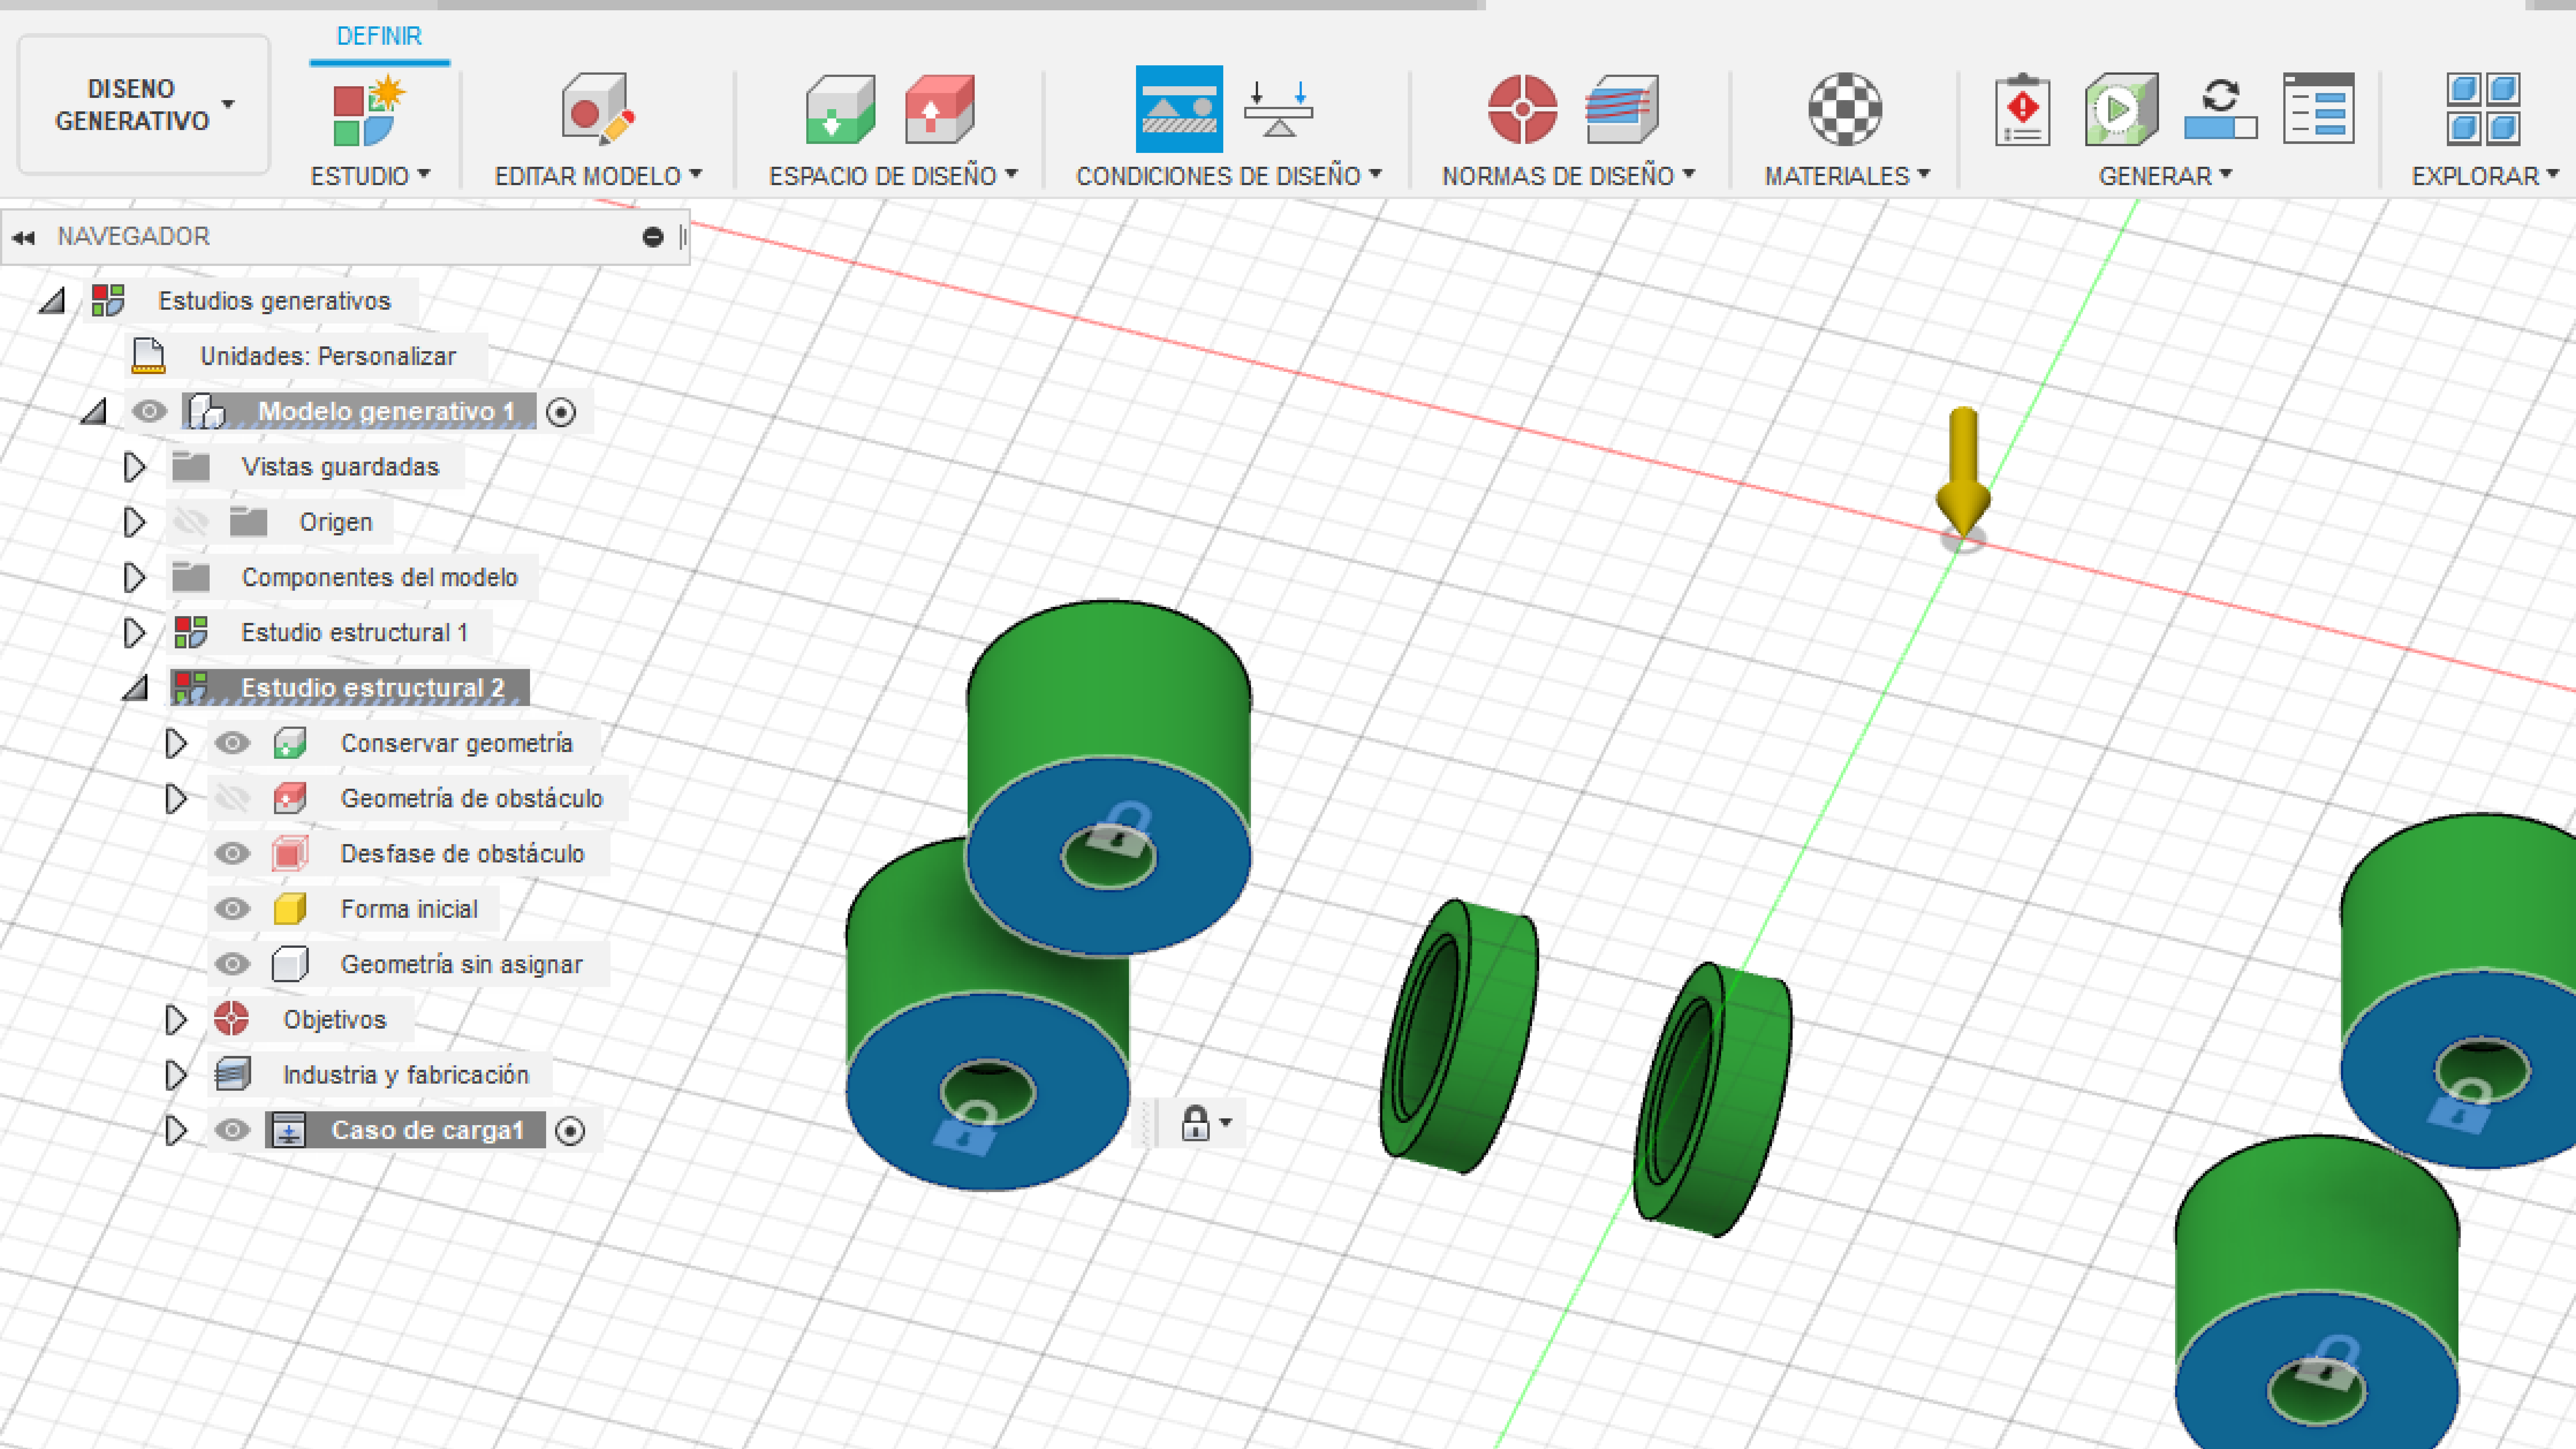Switch to the DEFINIR tab

379,36
